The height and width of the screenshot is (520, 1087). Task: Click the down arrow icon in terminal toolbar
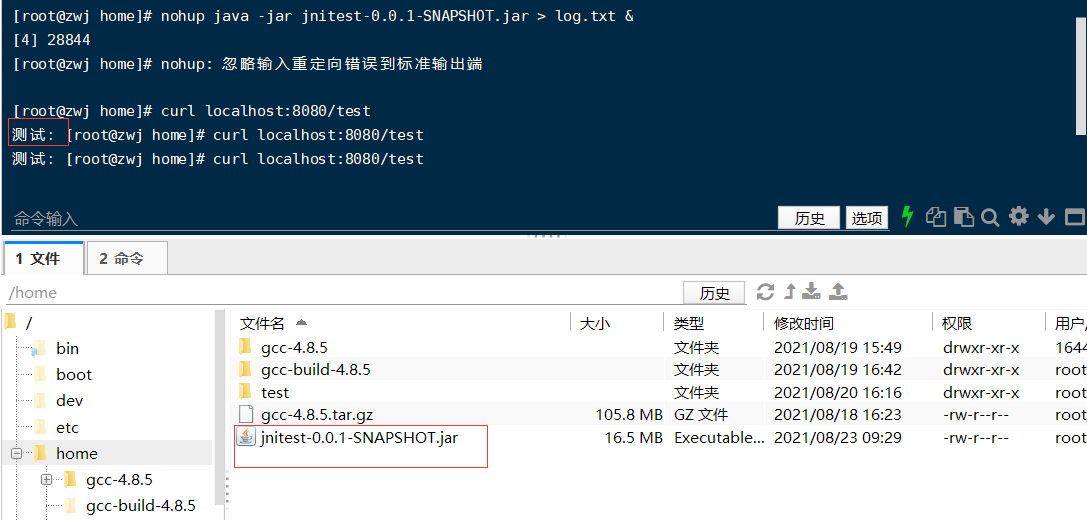click(x=1045, y=218)
